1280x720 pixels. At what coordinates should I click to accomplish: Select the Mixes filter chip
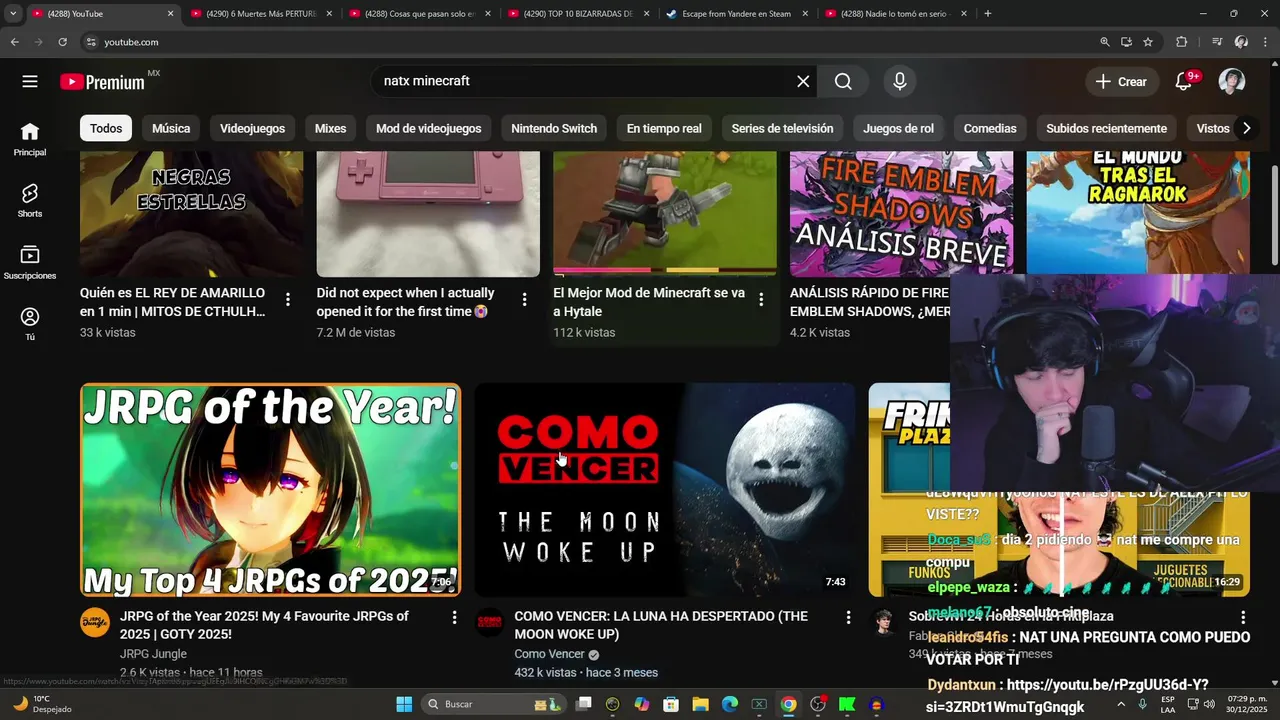click(330, 128)
